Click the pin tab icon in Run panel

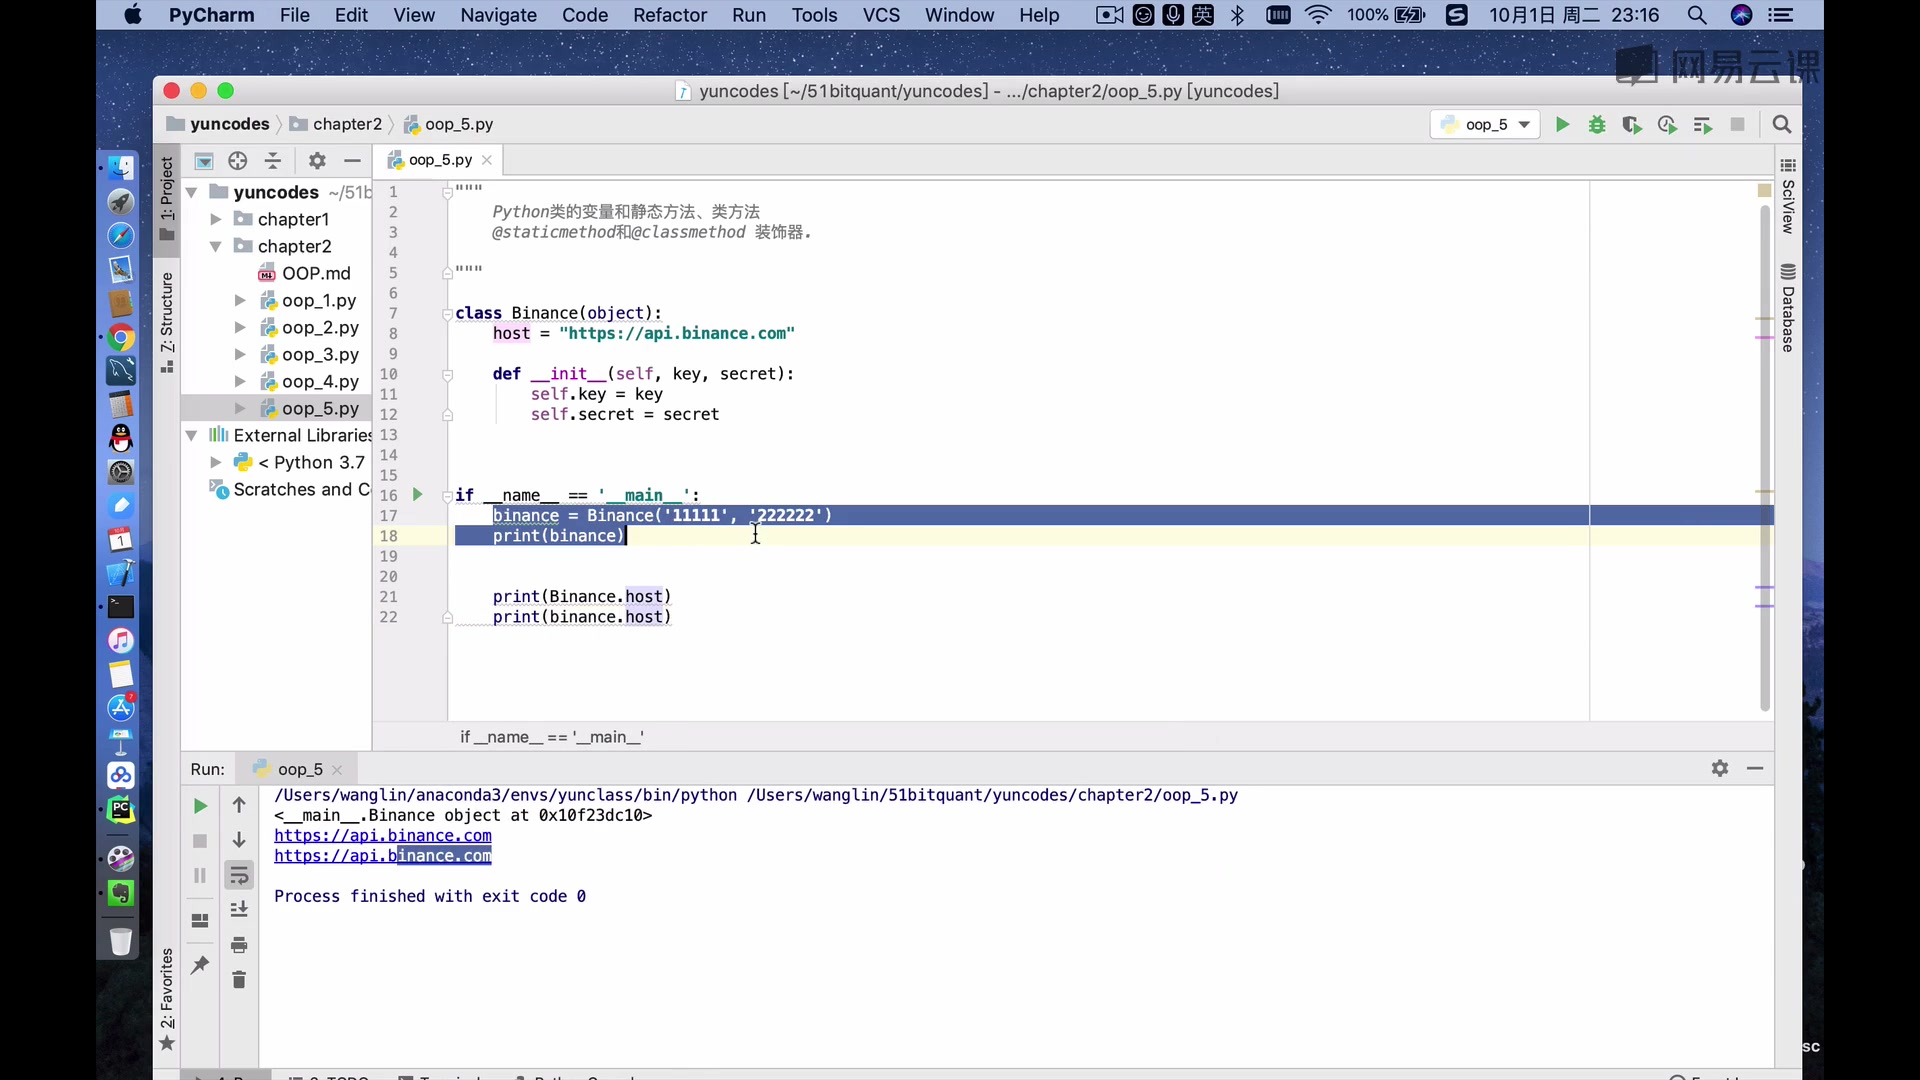[x=200, y=965]
